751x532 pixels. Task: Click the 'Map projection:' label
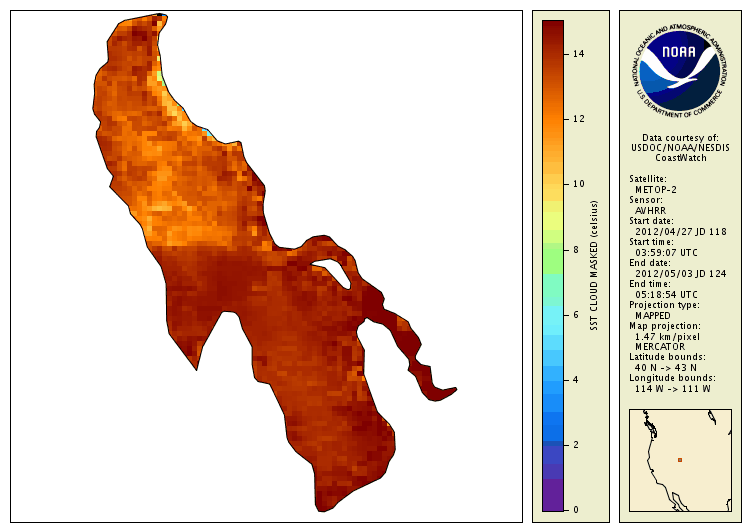(x=665, y=326)
